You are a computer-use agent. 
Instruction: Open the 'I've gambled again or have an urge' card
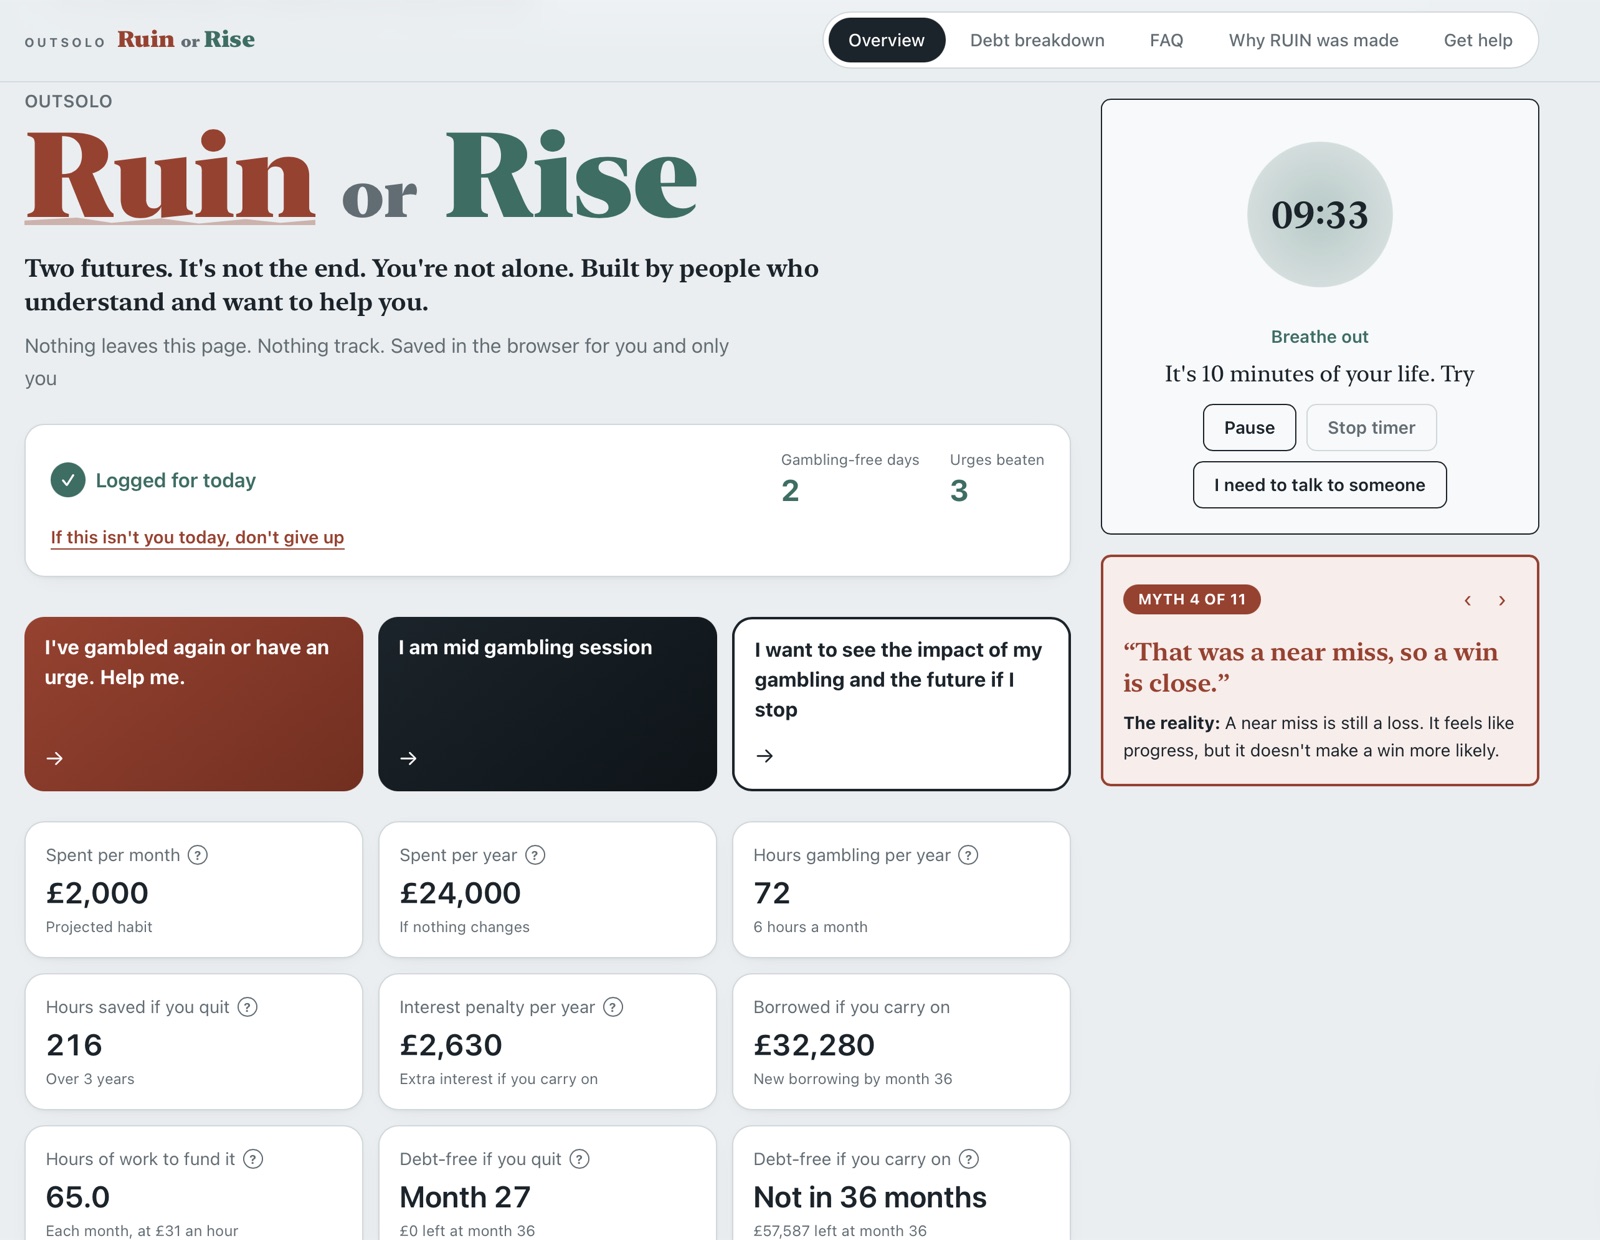[x=194, y=704]
